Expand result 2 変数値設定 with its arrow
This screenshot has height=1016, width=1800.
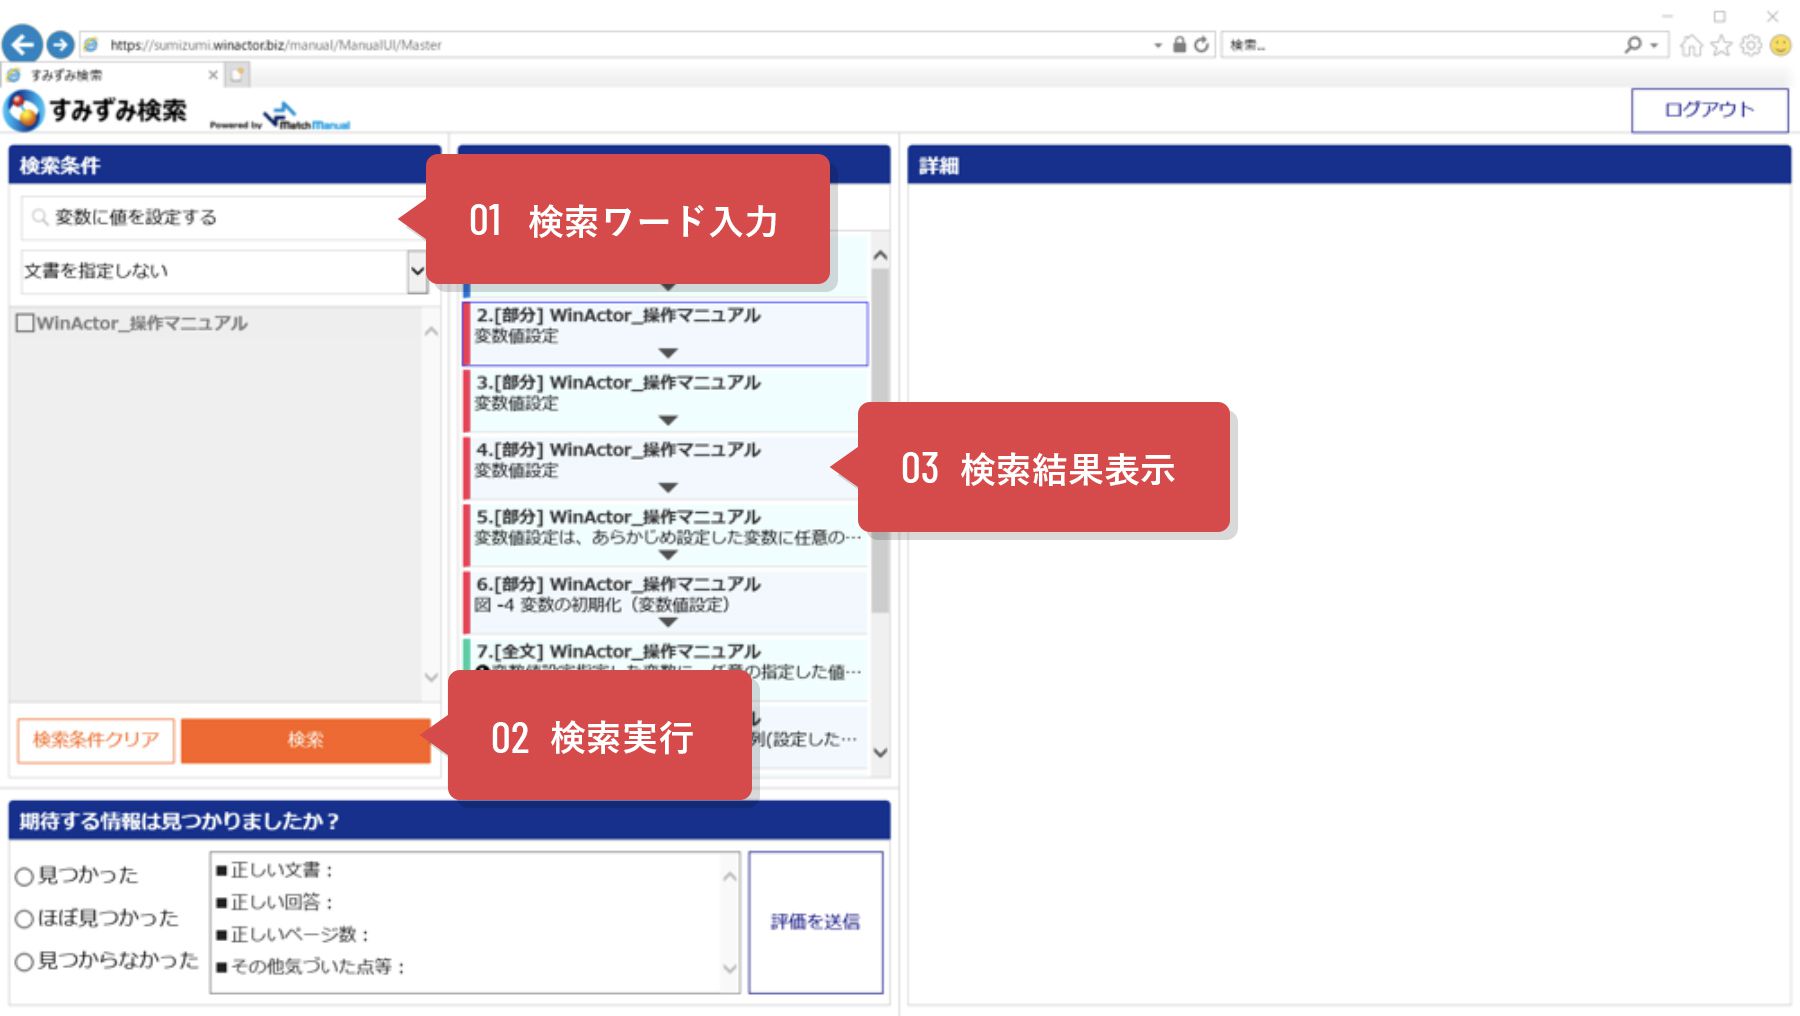coord(666,352)
